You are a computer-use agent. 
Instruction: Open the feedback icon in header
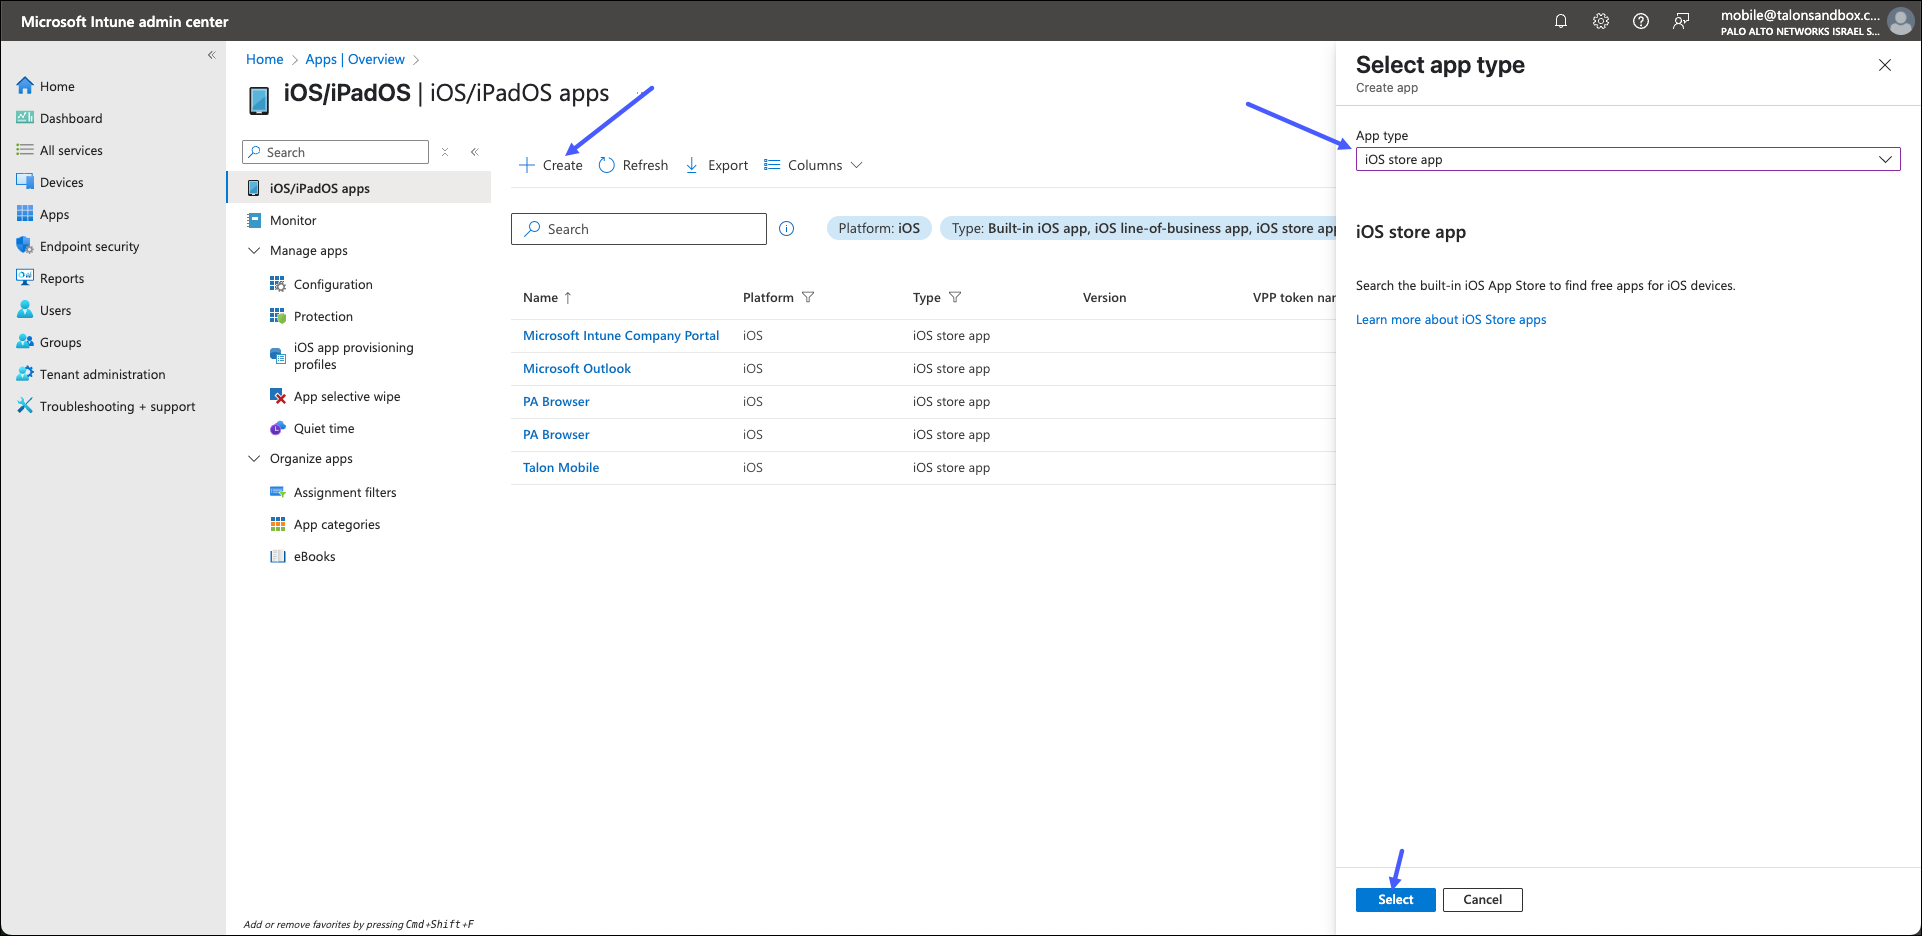pyautogui.click(x=1681, y=21)
